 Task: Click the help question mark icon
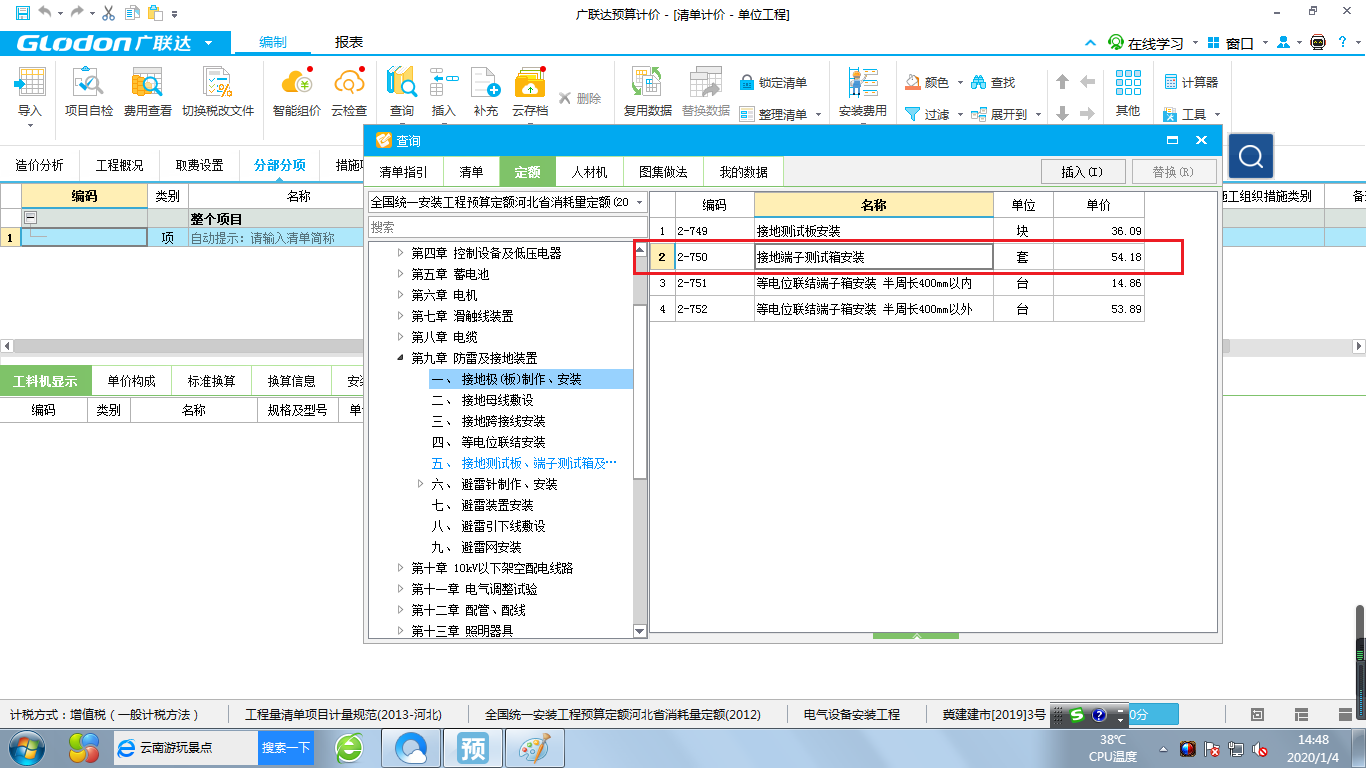[x=1343, y=43]
